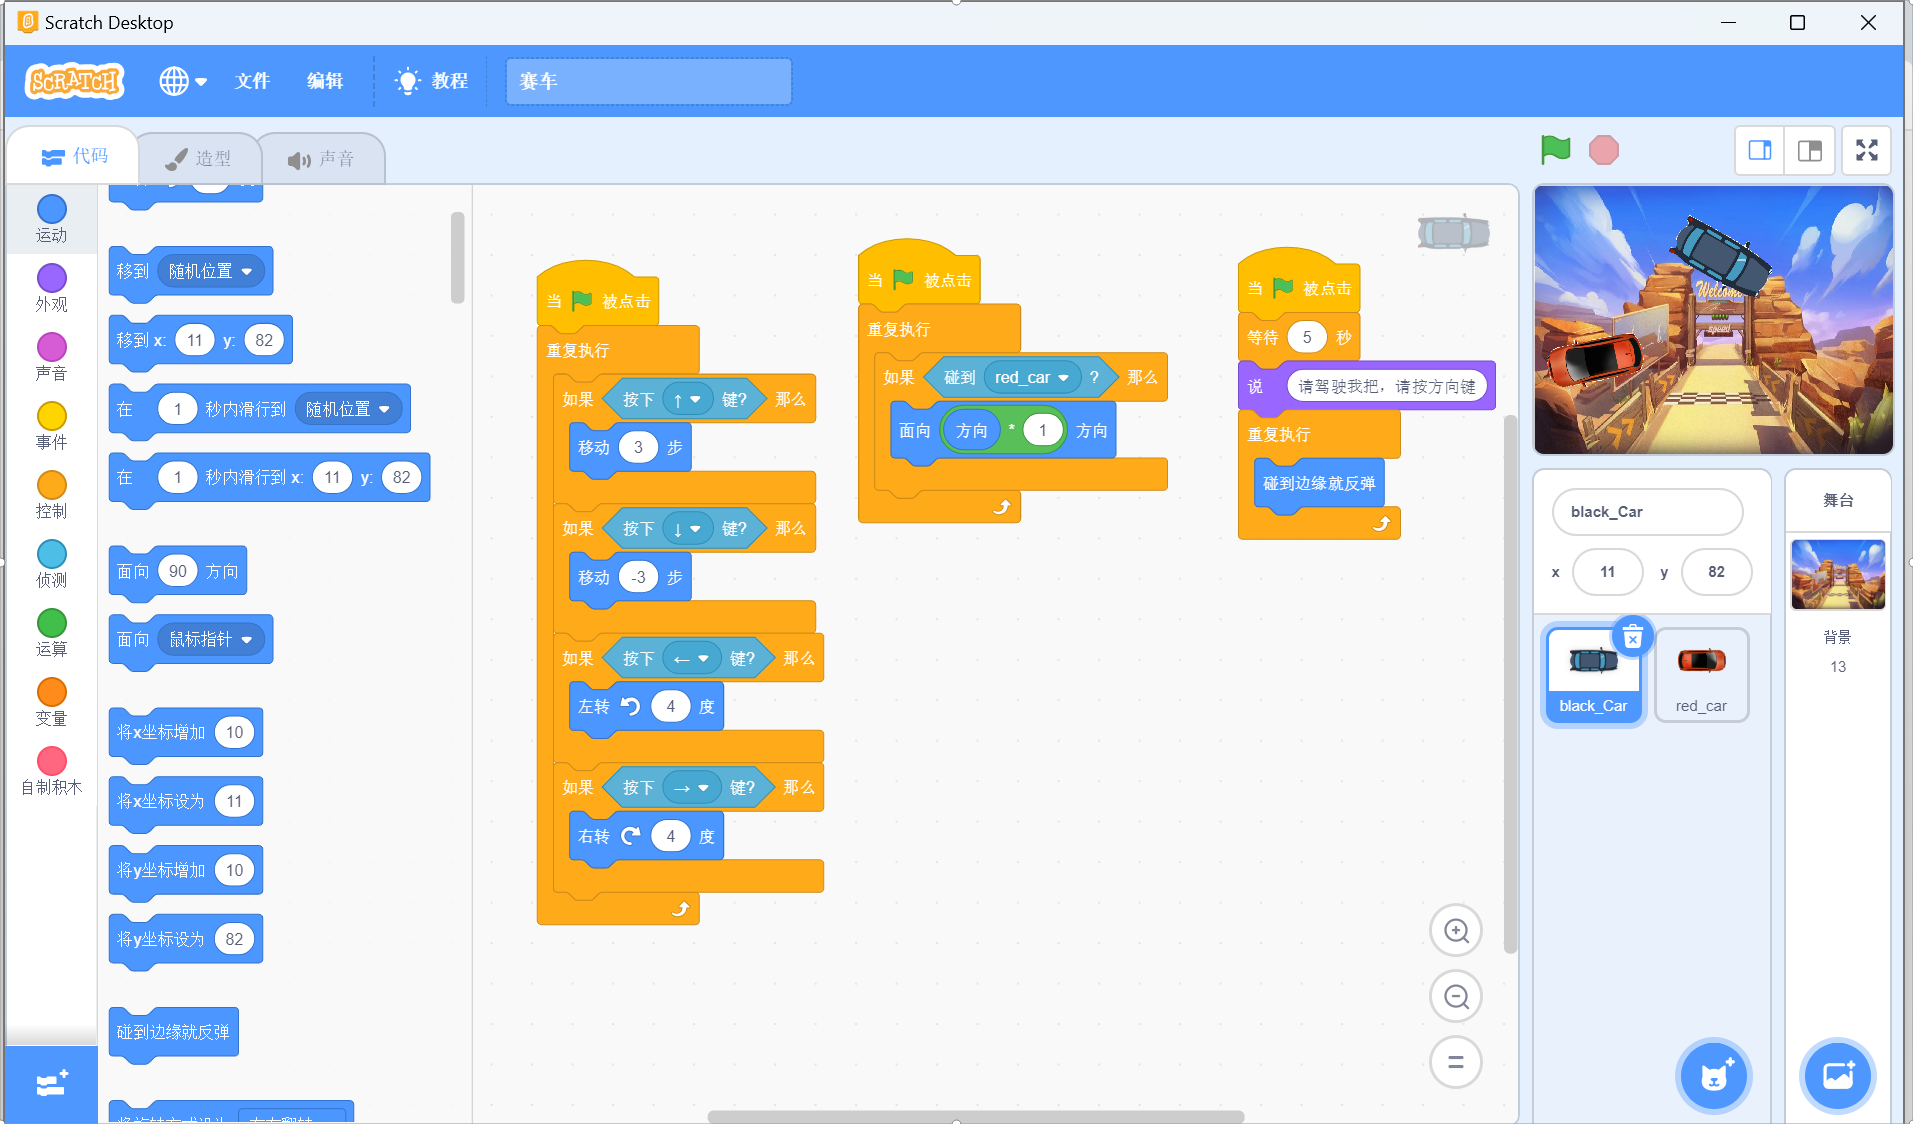Viewport: 1913px width, 1124px height.
Task: Open 随机位置 dropdown in 移到 block
Action: click(211, 271)
